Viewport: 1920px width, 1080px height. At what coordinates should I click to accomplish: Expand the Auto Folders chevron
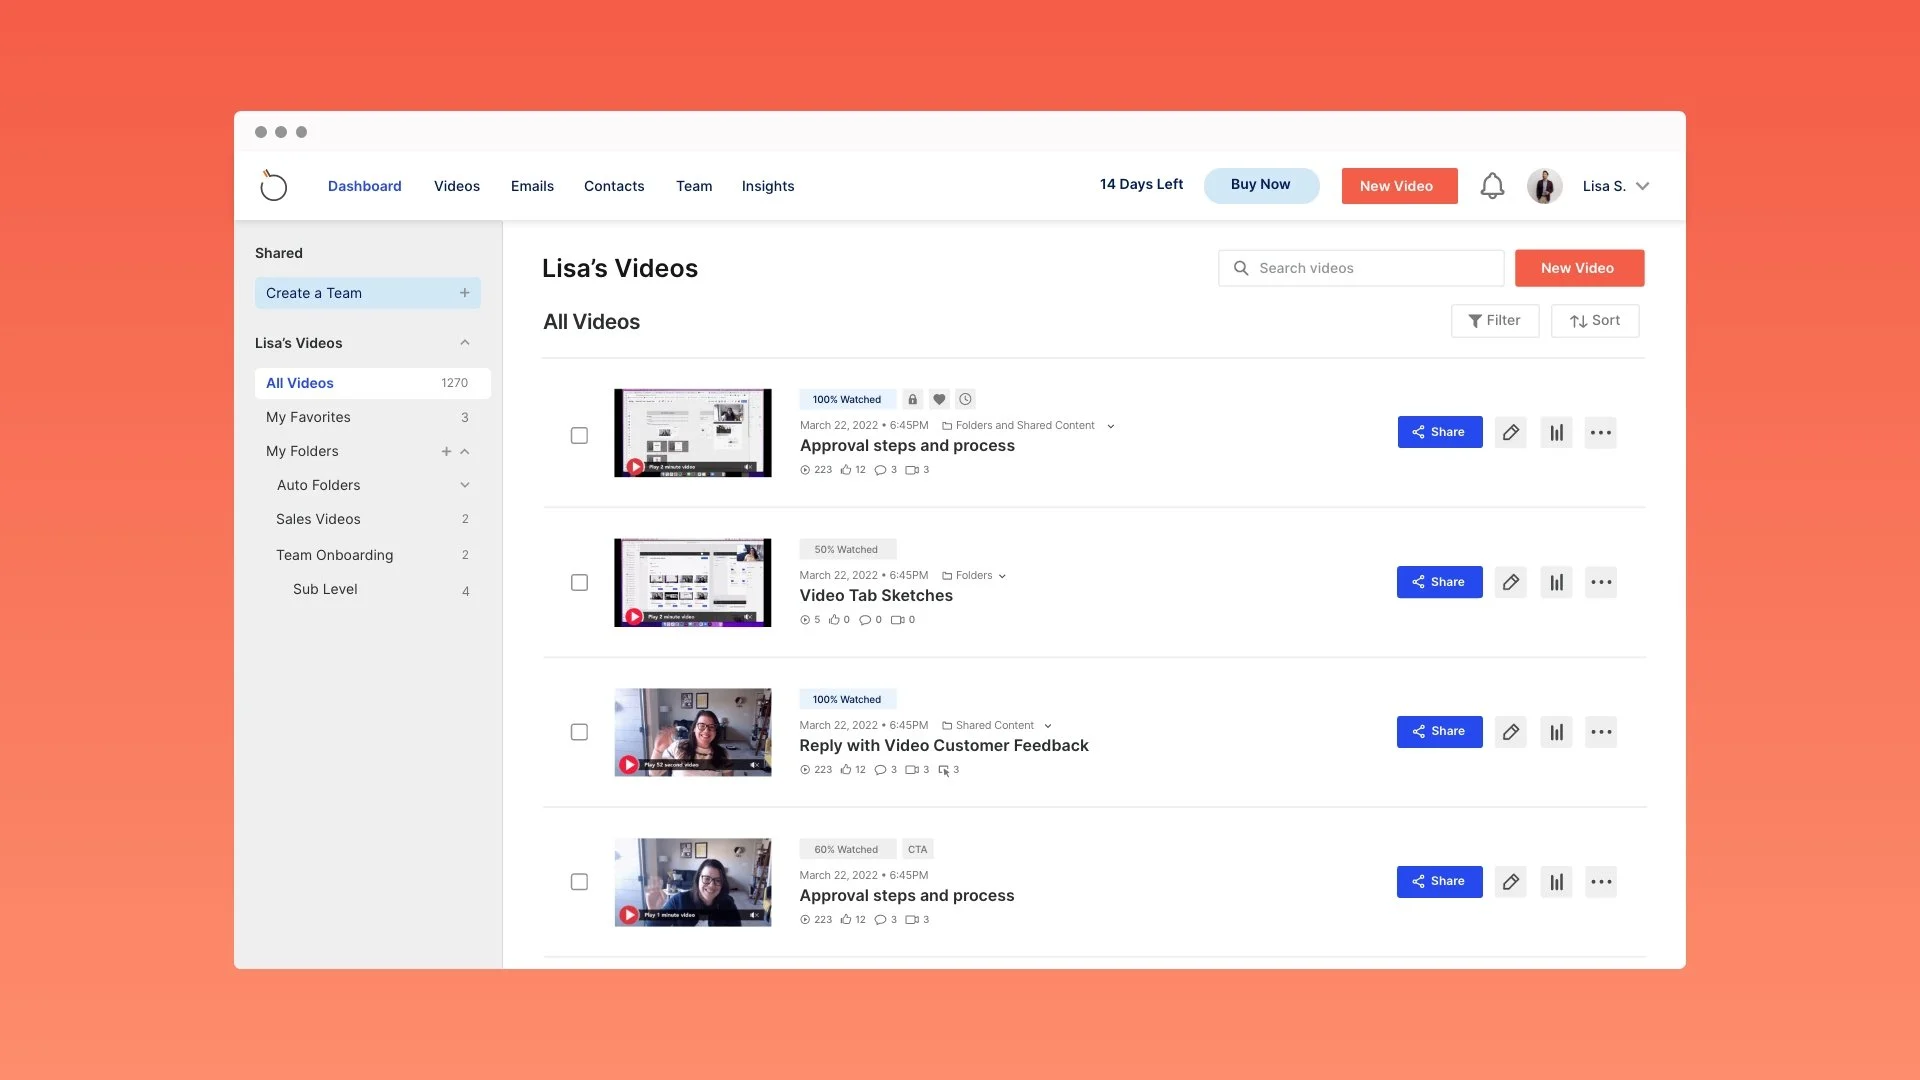point(465,485)
